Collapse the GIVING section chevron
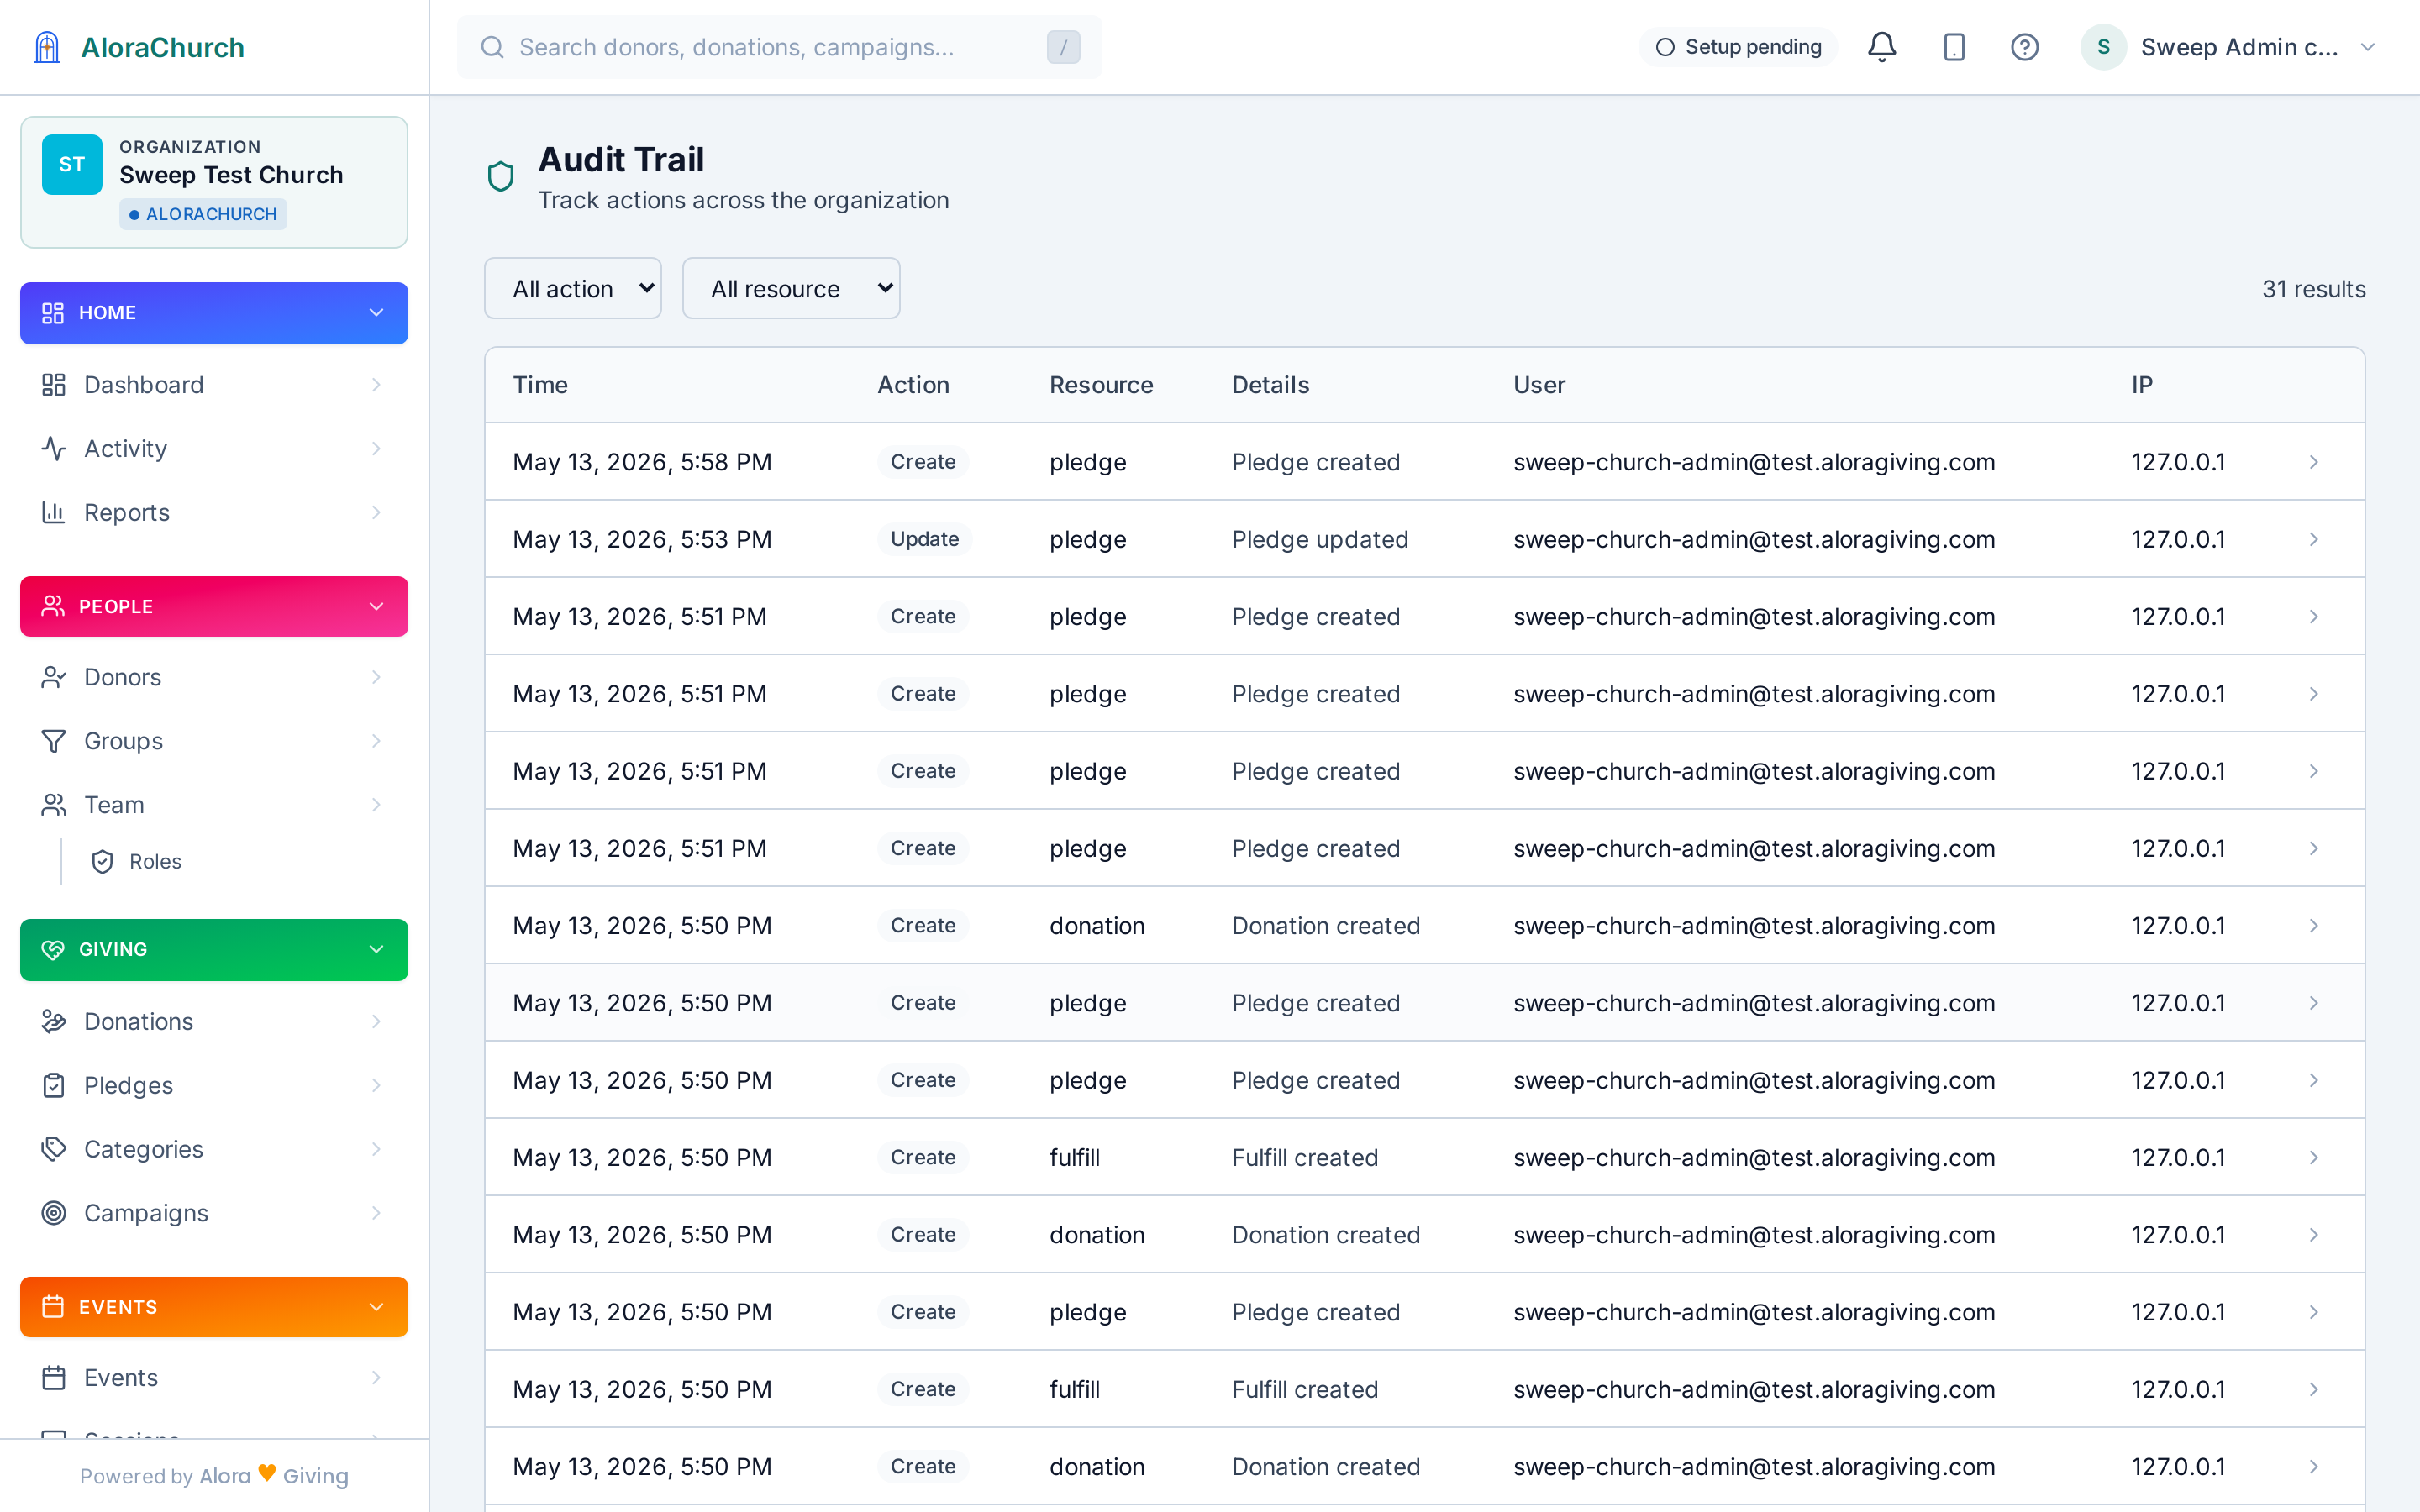This screenshot has width=2420, height=1512. tap(376, 950)
